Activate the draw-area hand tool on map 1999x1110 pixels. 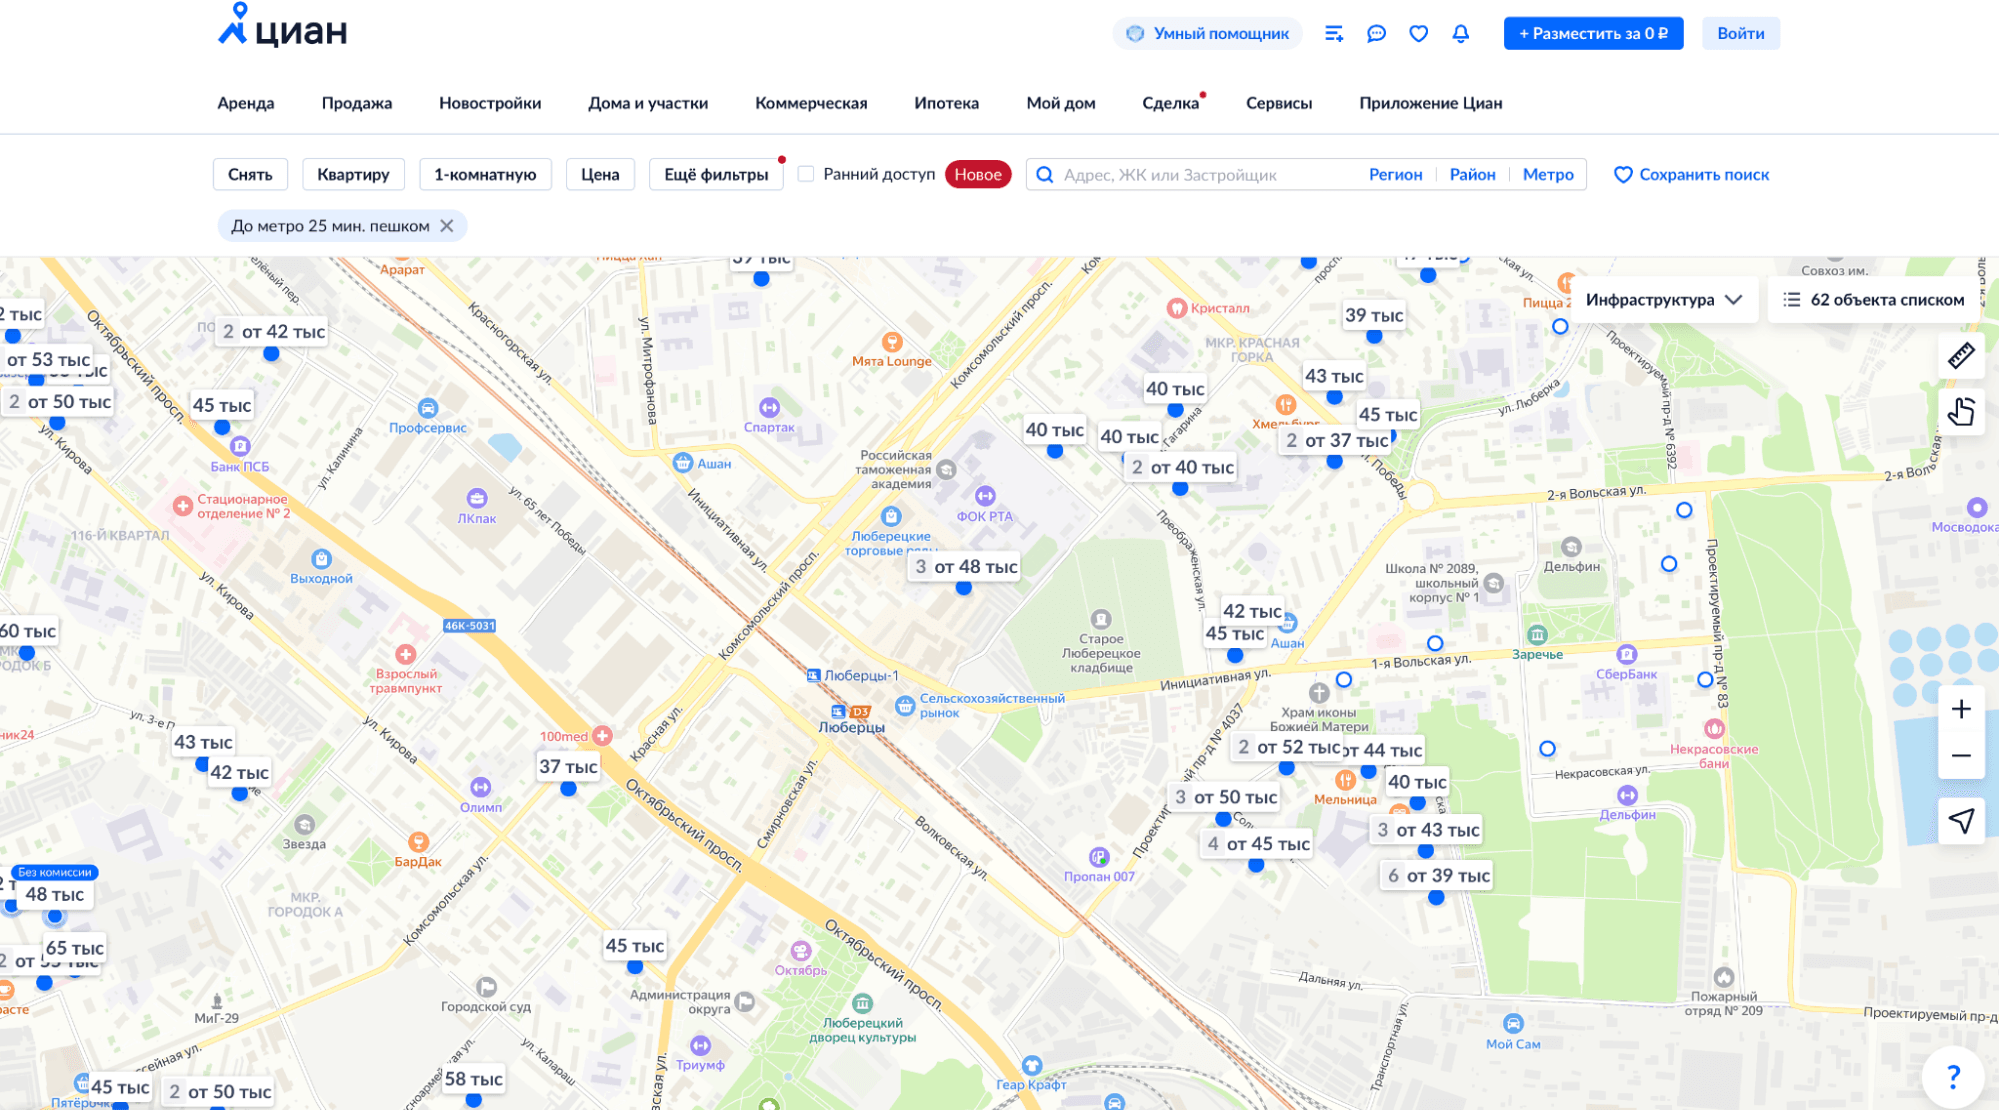tap(1960, 411)
